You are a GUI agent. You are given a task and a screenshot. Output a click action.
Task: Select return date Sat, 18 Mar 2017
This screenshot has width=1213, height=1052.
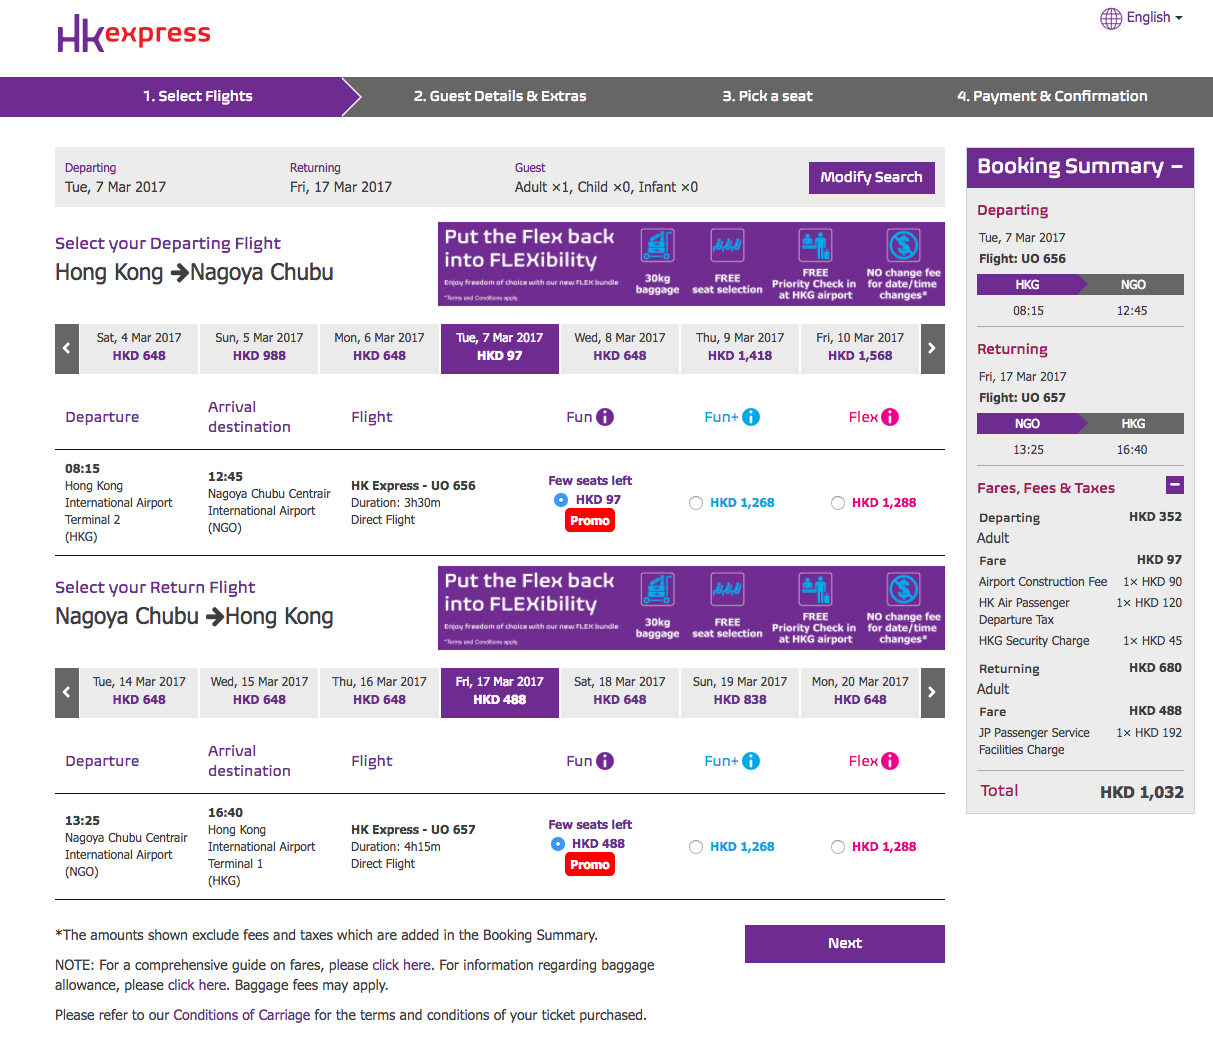click(620, 692)
